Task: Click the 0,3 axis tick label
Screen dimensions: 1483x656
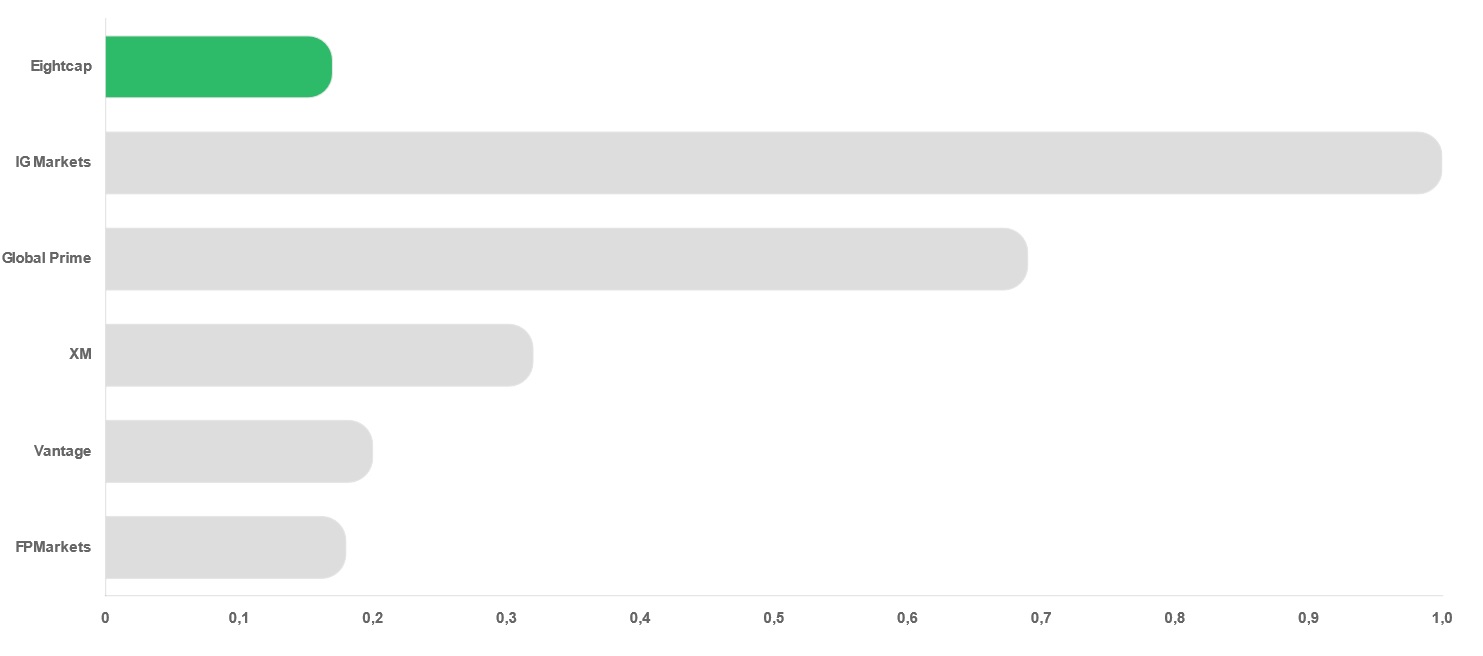Action: coord(506,618)
